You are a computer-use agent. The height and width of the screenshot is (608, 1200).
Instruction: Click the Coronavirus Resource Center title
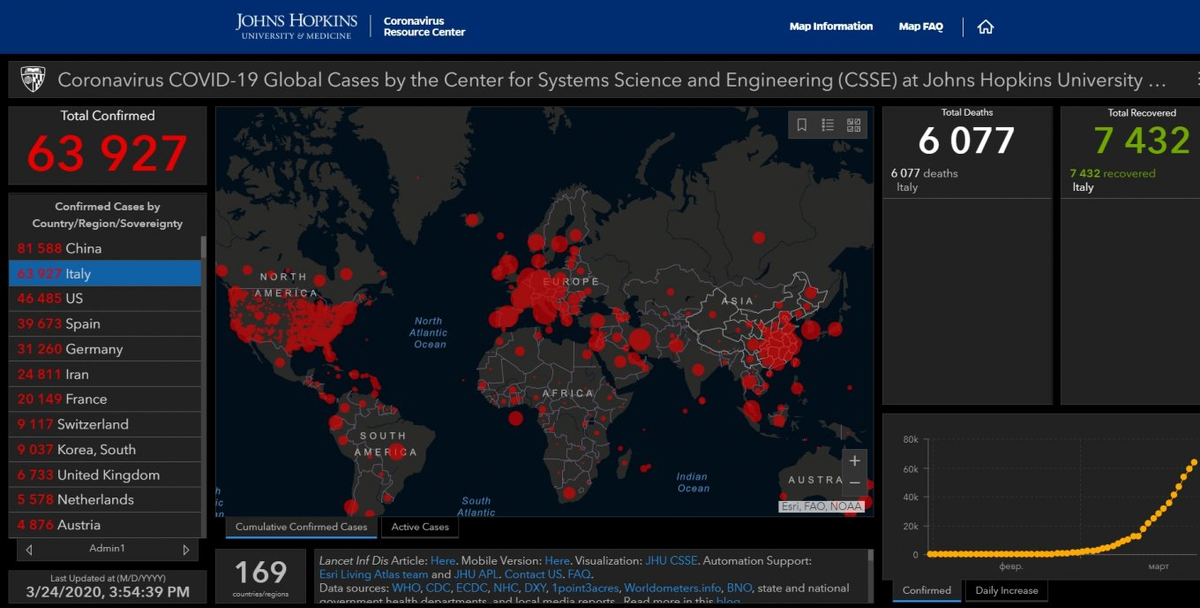point(424,27)
